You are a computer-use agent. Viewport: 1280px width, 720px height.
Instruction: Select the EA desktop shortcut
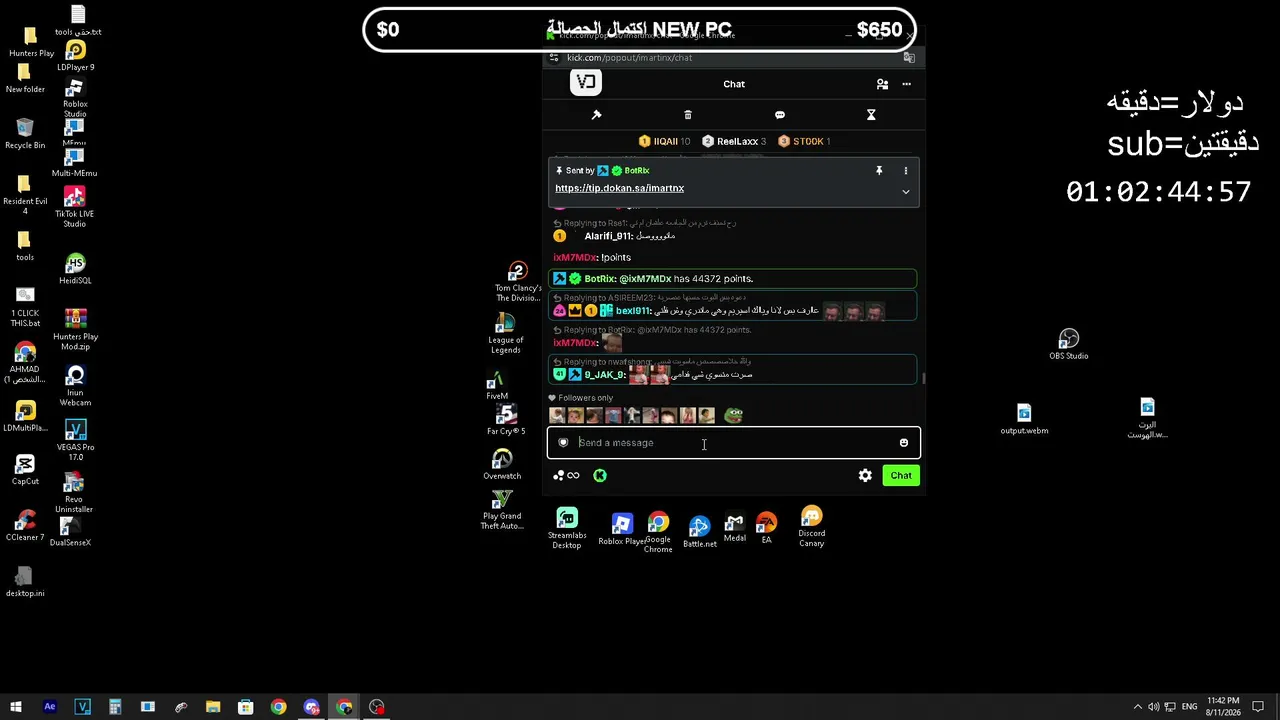pyautogui.click(x=766, y=528)
